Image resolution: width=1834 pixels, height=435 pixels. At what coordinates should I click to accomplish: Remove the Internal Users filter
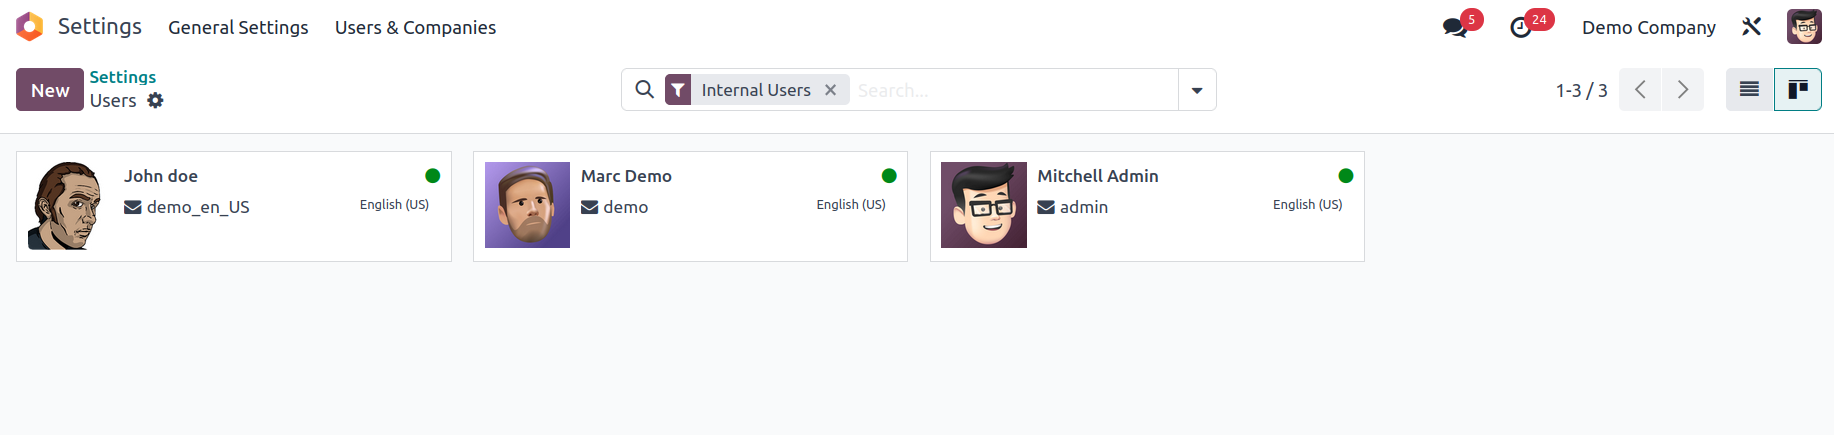(x=830, y=90)
